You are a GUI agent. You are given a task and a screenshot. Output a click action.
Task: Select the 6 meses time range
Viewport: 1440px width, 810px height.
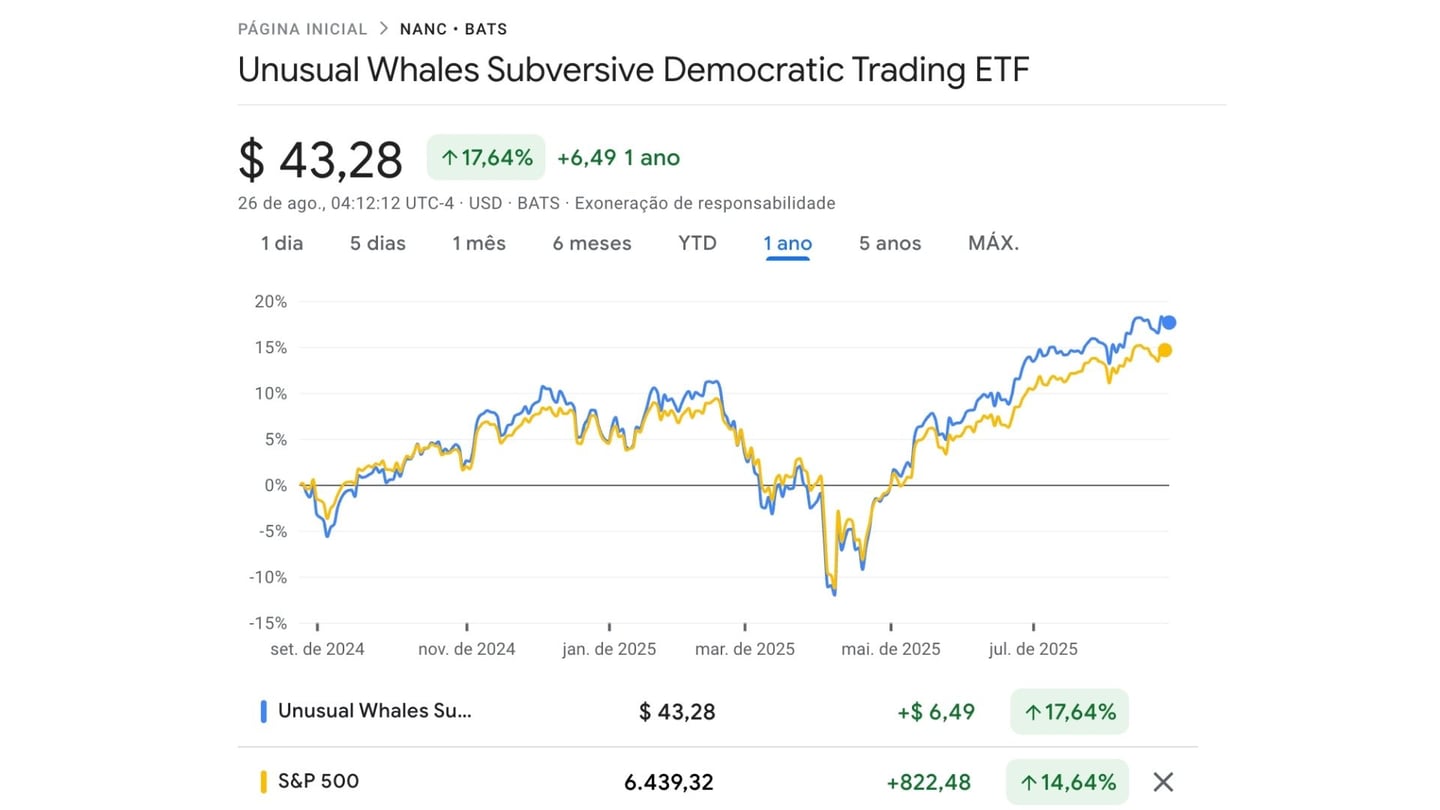[x=591, y=243]
